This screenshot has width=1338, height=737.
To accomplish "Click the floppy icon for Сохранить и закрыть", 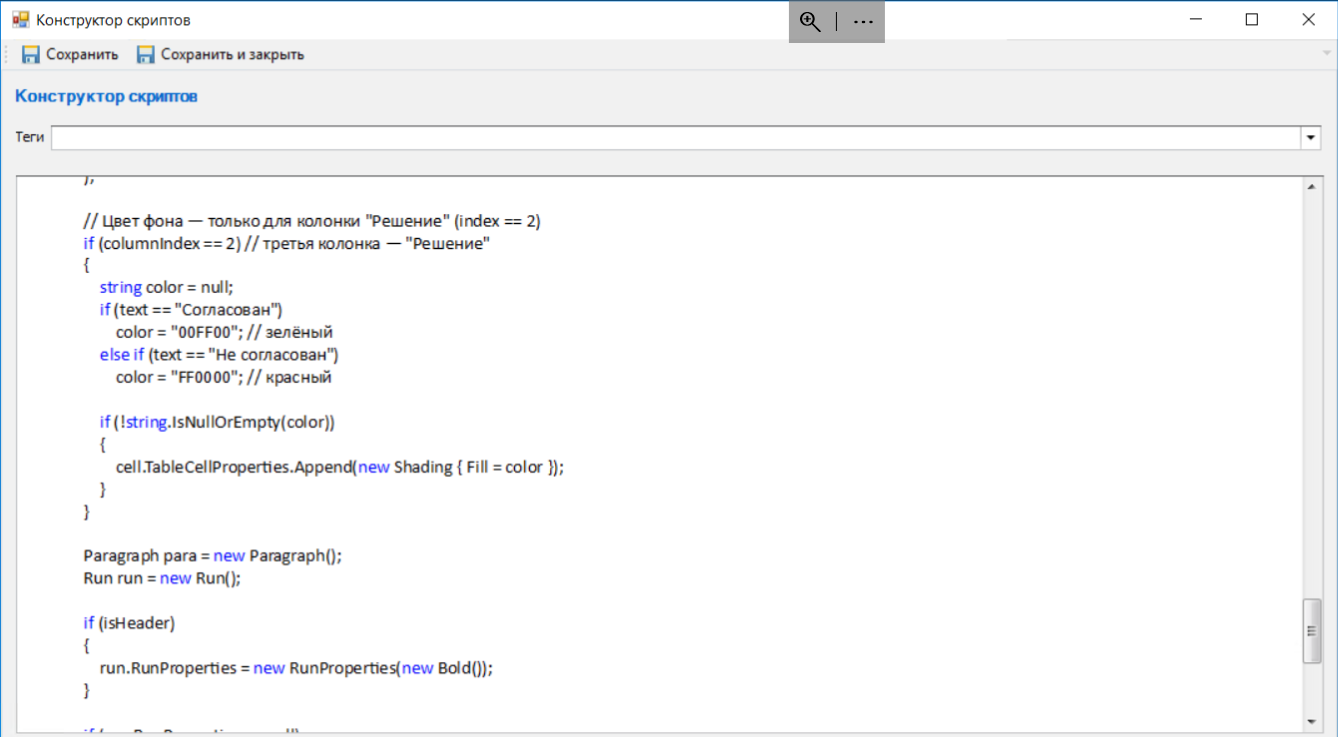I will click(146, 55).
